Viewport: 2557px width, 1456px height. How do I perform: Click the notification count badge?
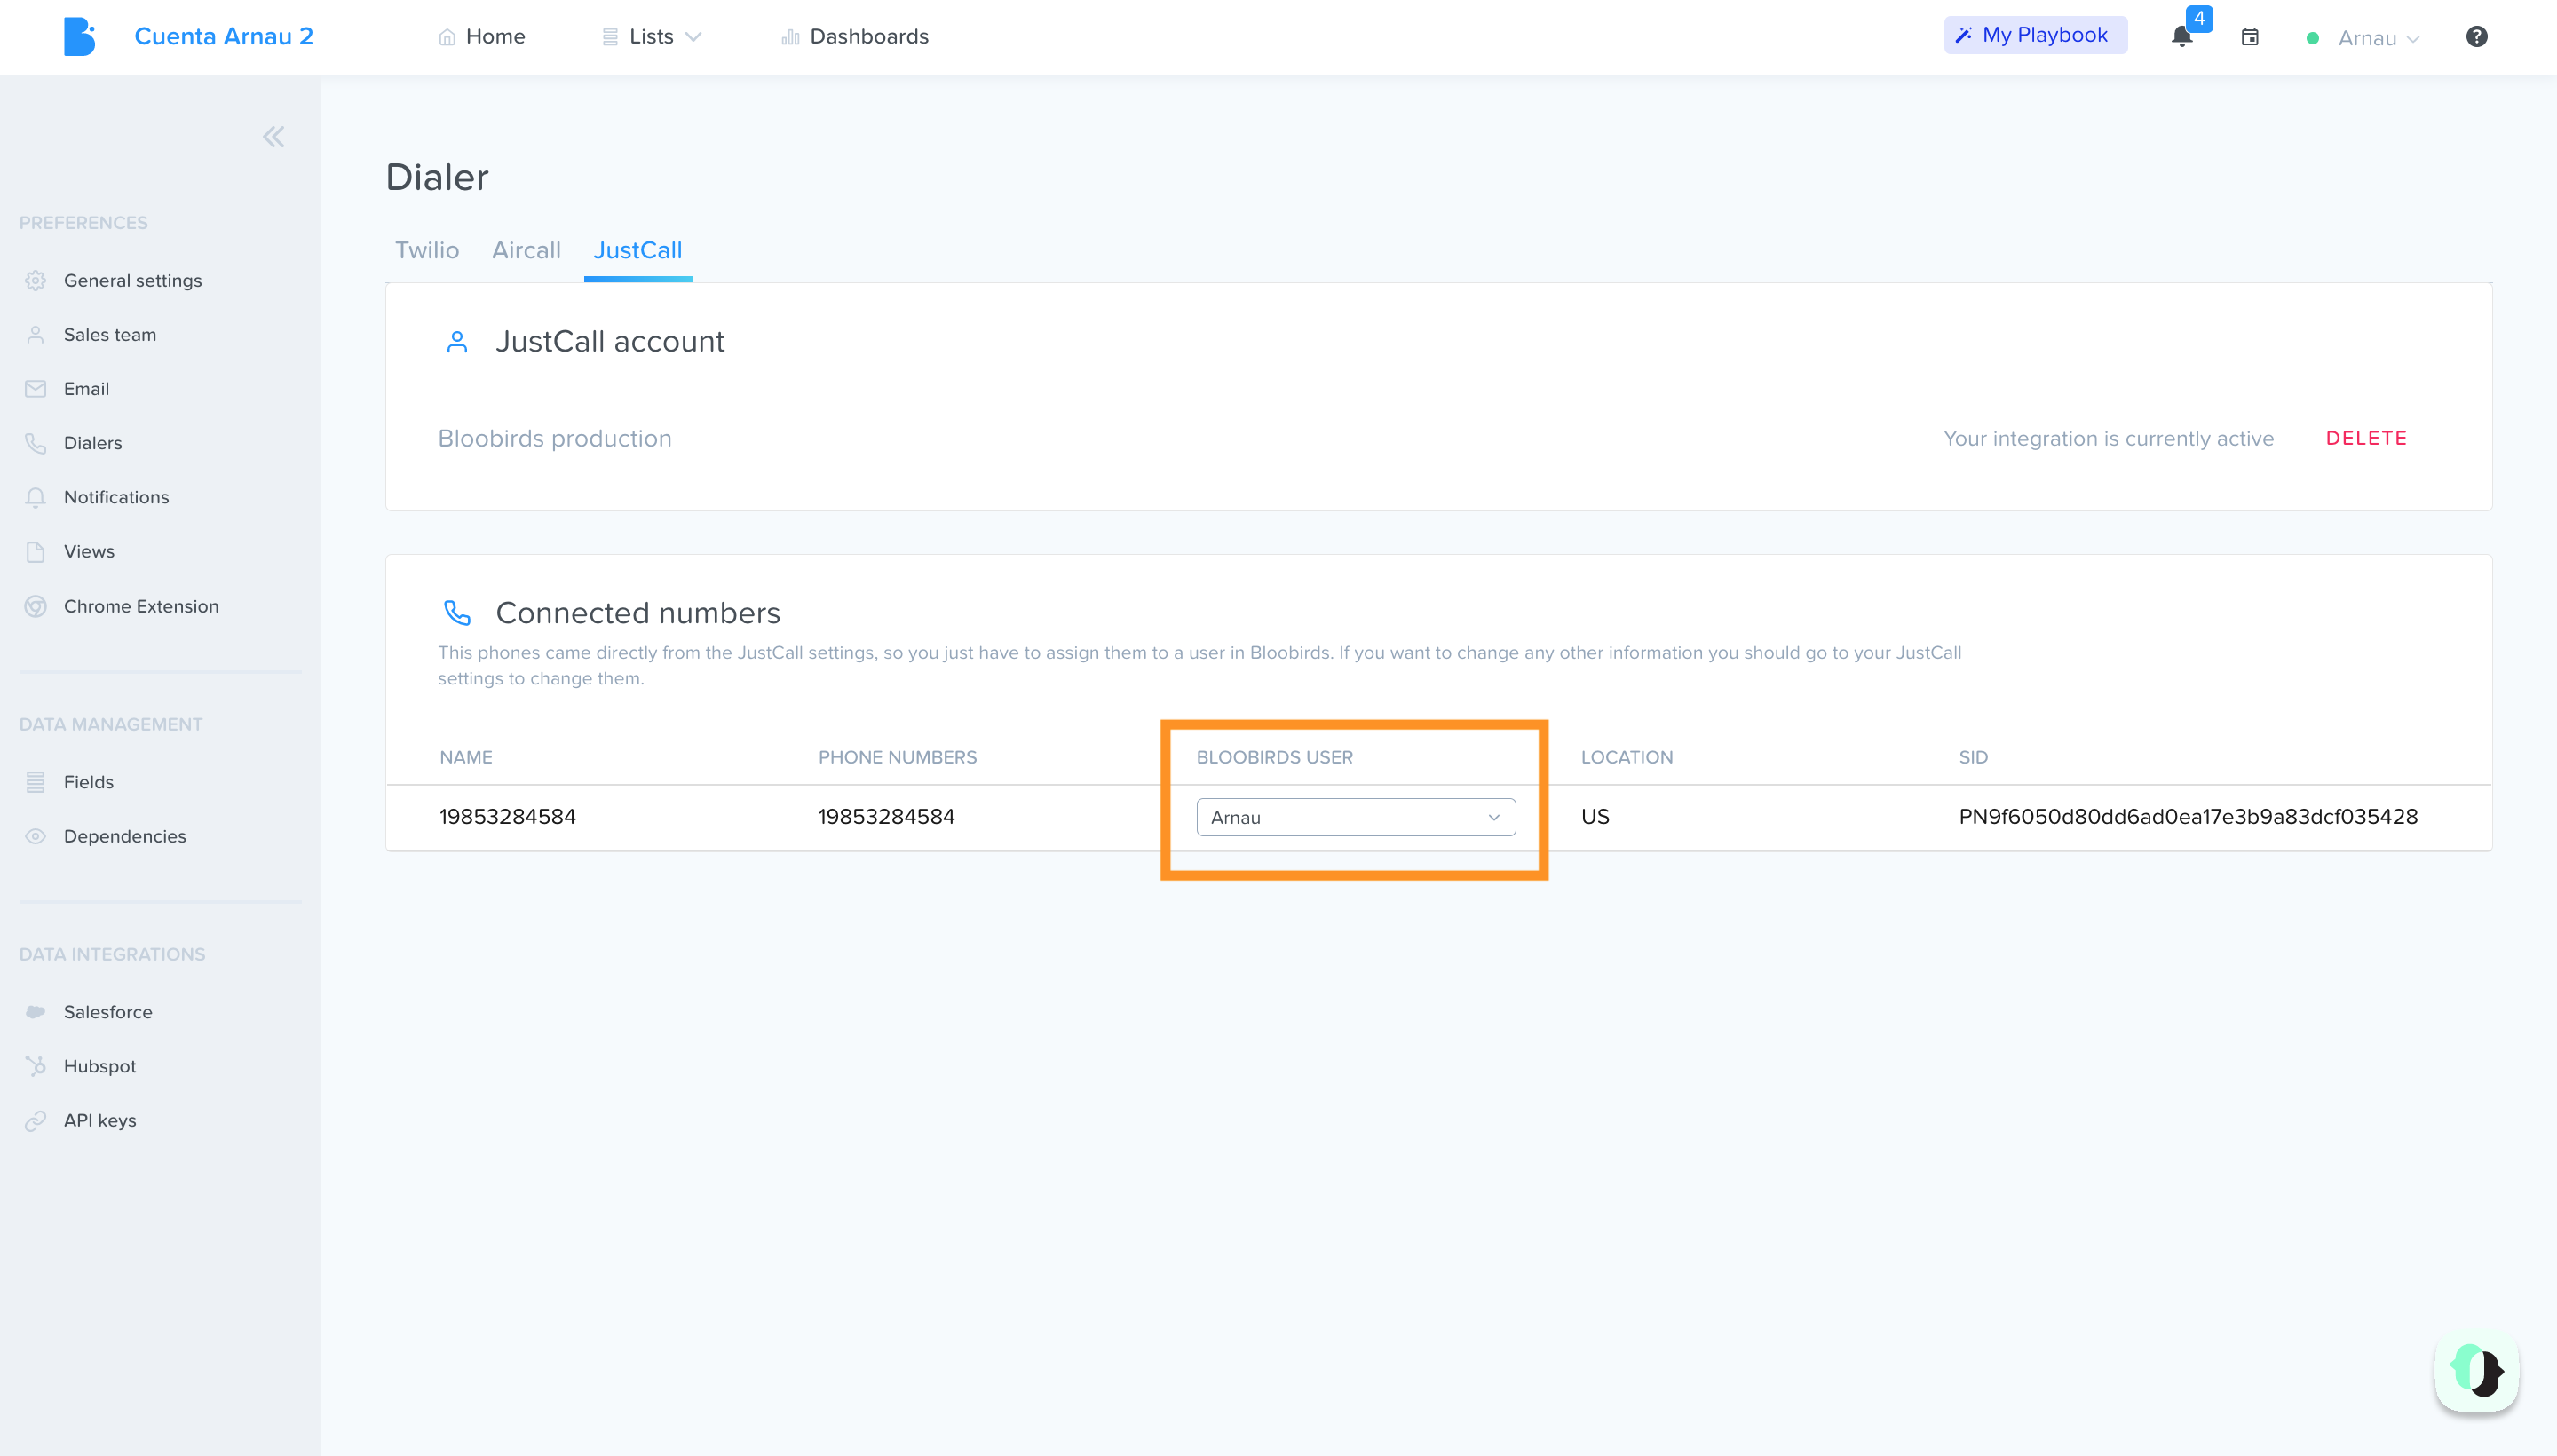(2199, 18)
